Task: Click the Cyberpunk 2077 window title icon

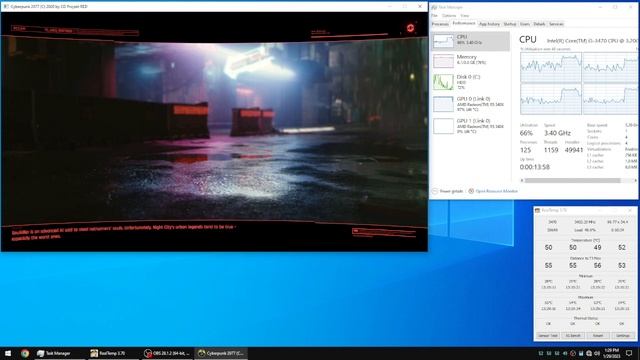Action: coord(6,7)
